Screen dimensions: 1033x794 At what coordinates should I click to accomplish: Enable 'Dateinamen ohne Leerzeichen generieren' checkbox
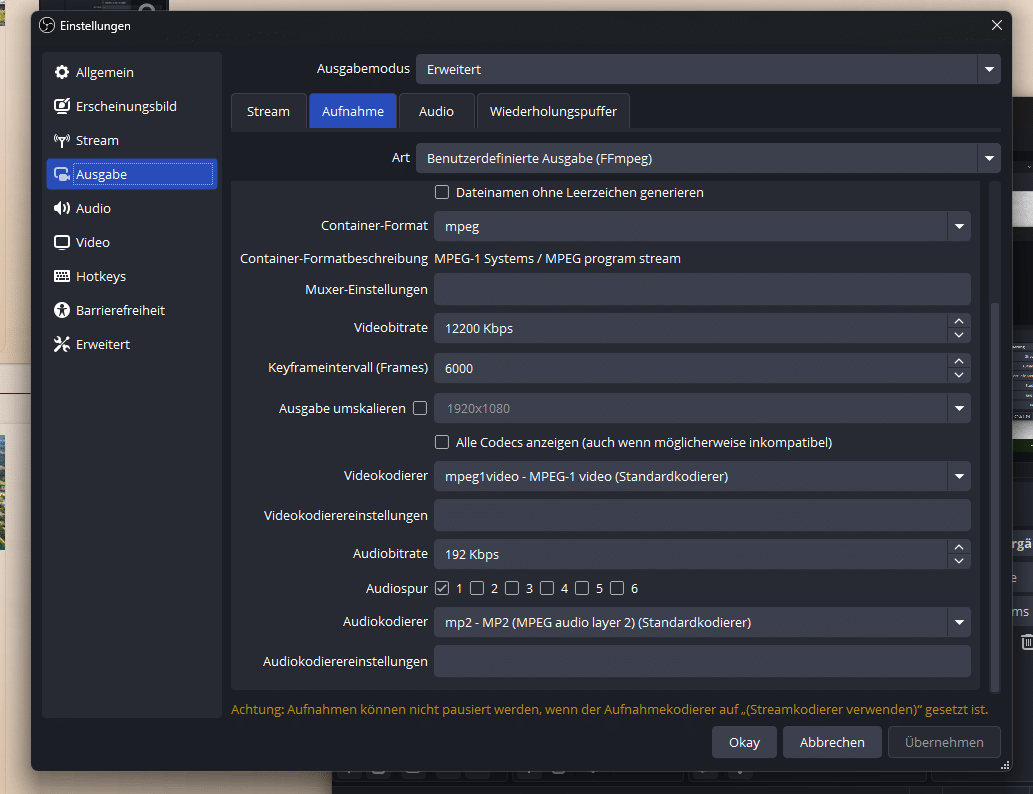click(442, 192)
